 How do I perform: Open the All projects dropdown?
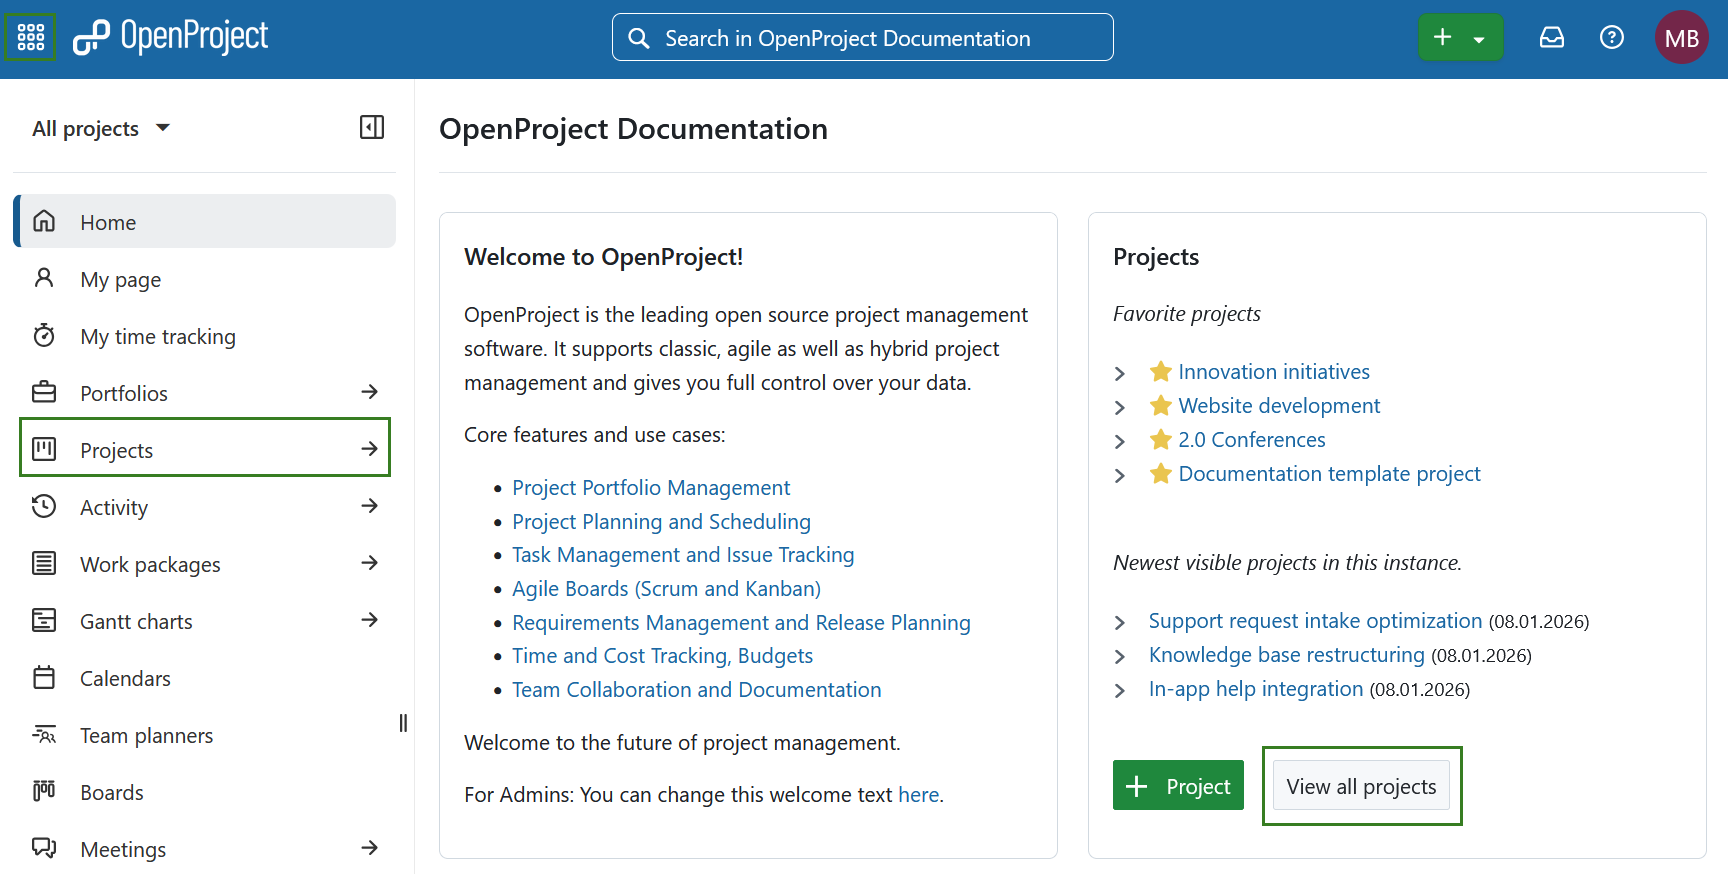[x=101, y=128]
